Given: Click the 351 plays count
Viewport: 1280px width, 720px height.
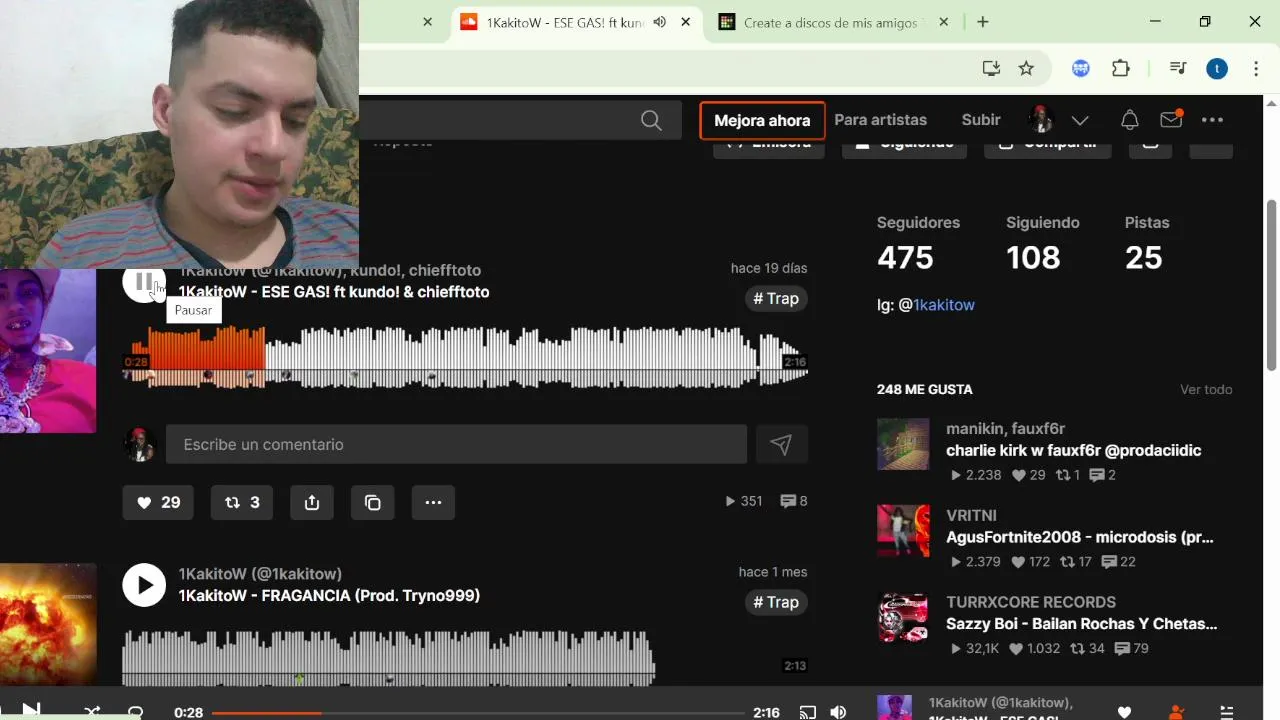Looking at the screenshot, I should [x=743, y=501].
